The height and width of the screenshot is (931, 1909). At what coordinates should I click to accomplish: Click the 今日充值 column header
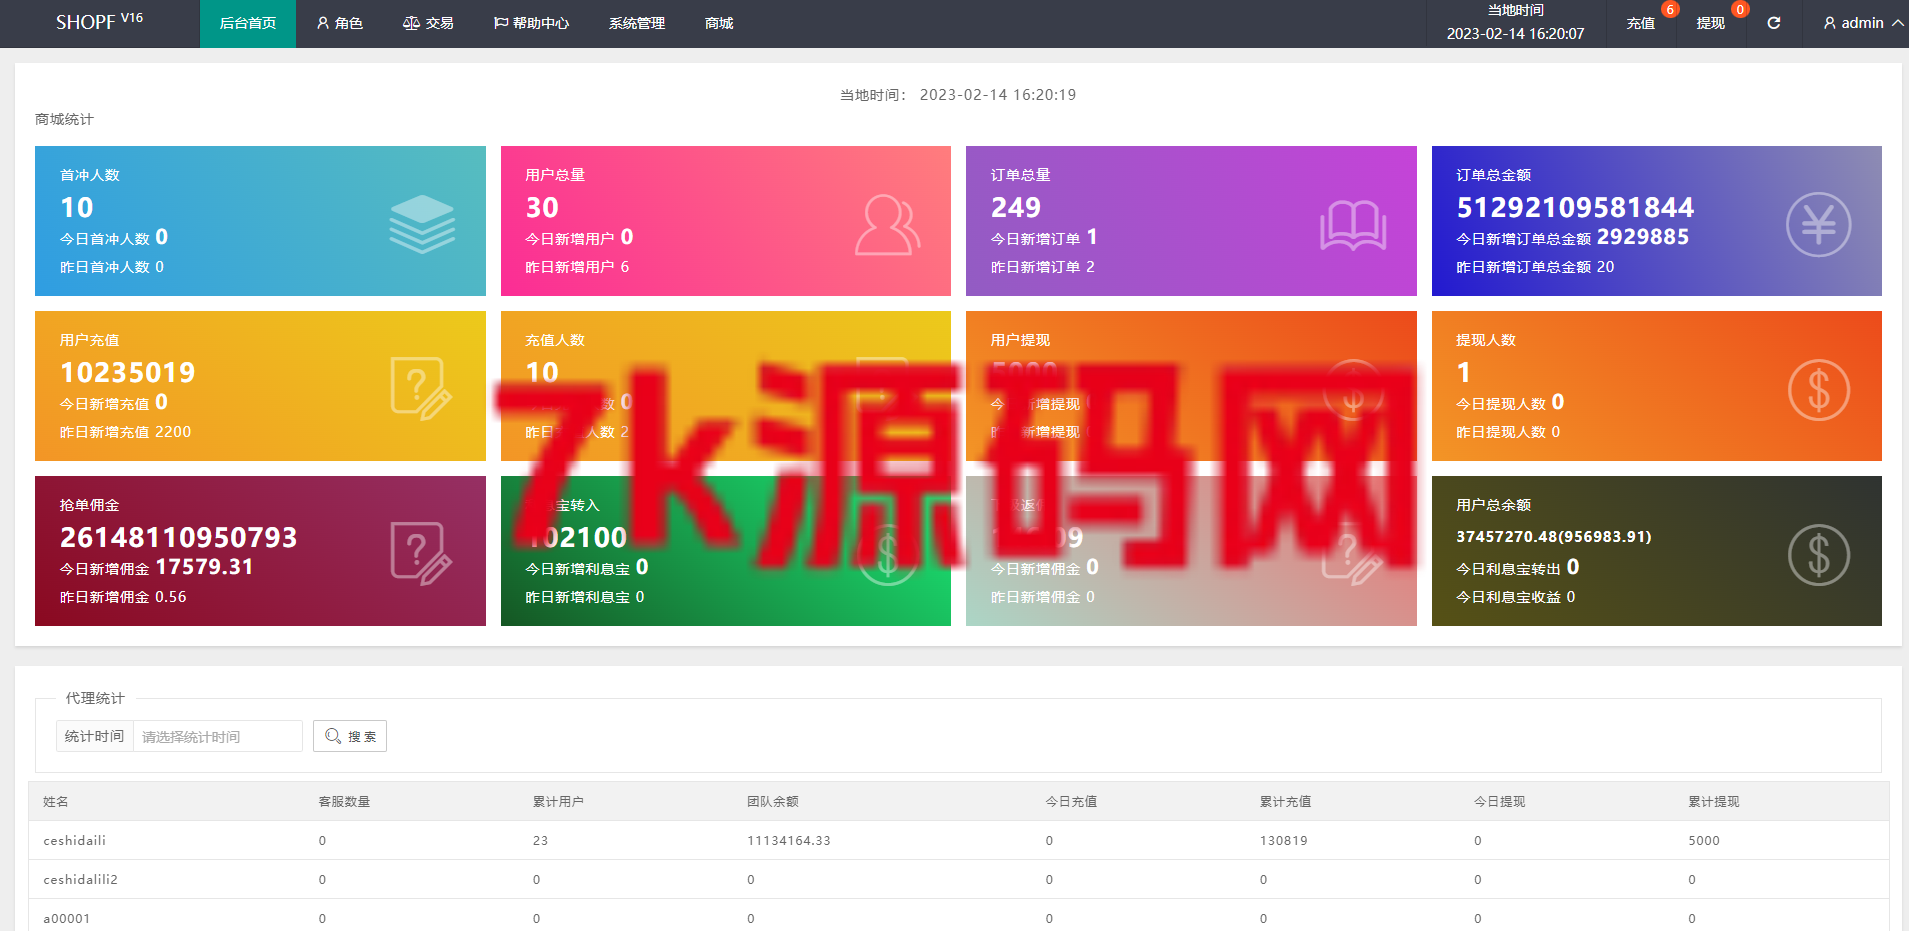pyautogui.click(x=1071, y=801)
